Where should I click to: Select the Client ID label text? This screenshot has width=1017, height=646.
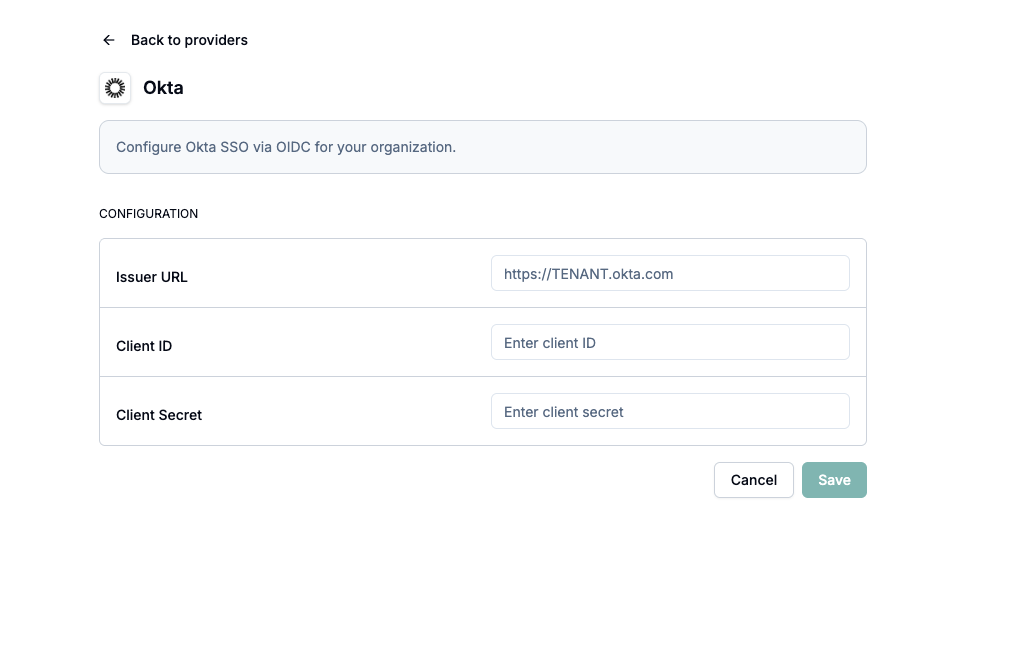[x=144, y=346]
